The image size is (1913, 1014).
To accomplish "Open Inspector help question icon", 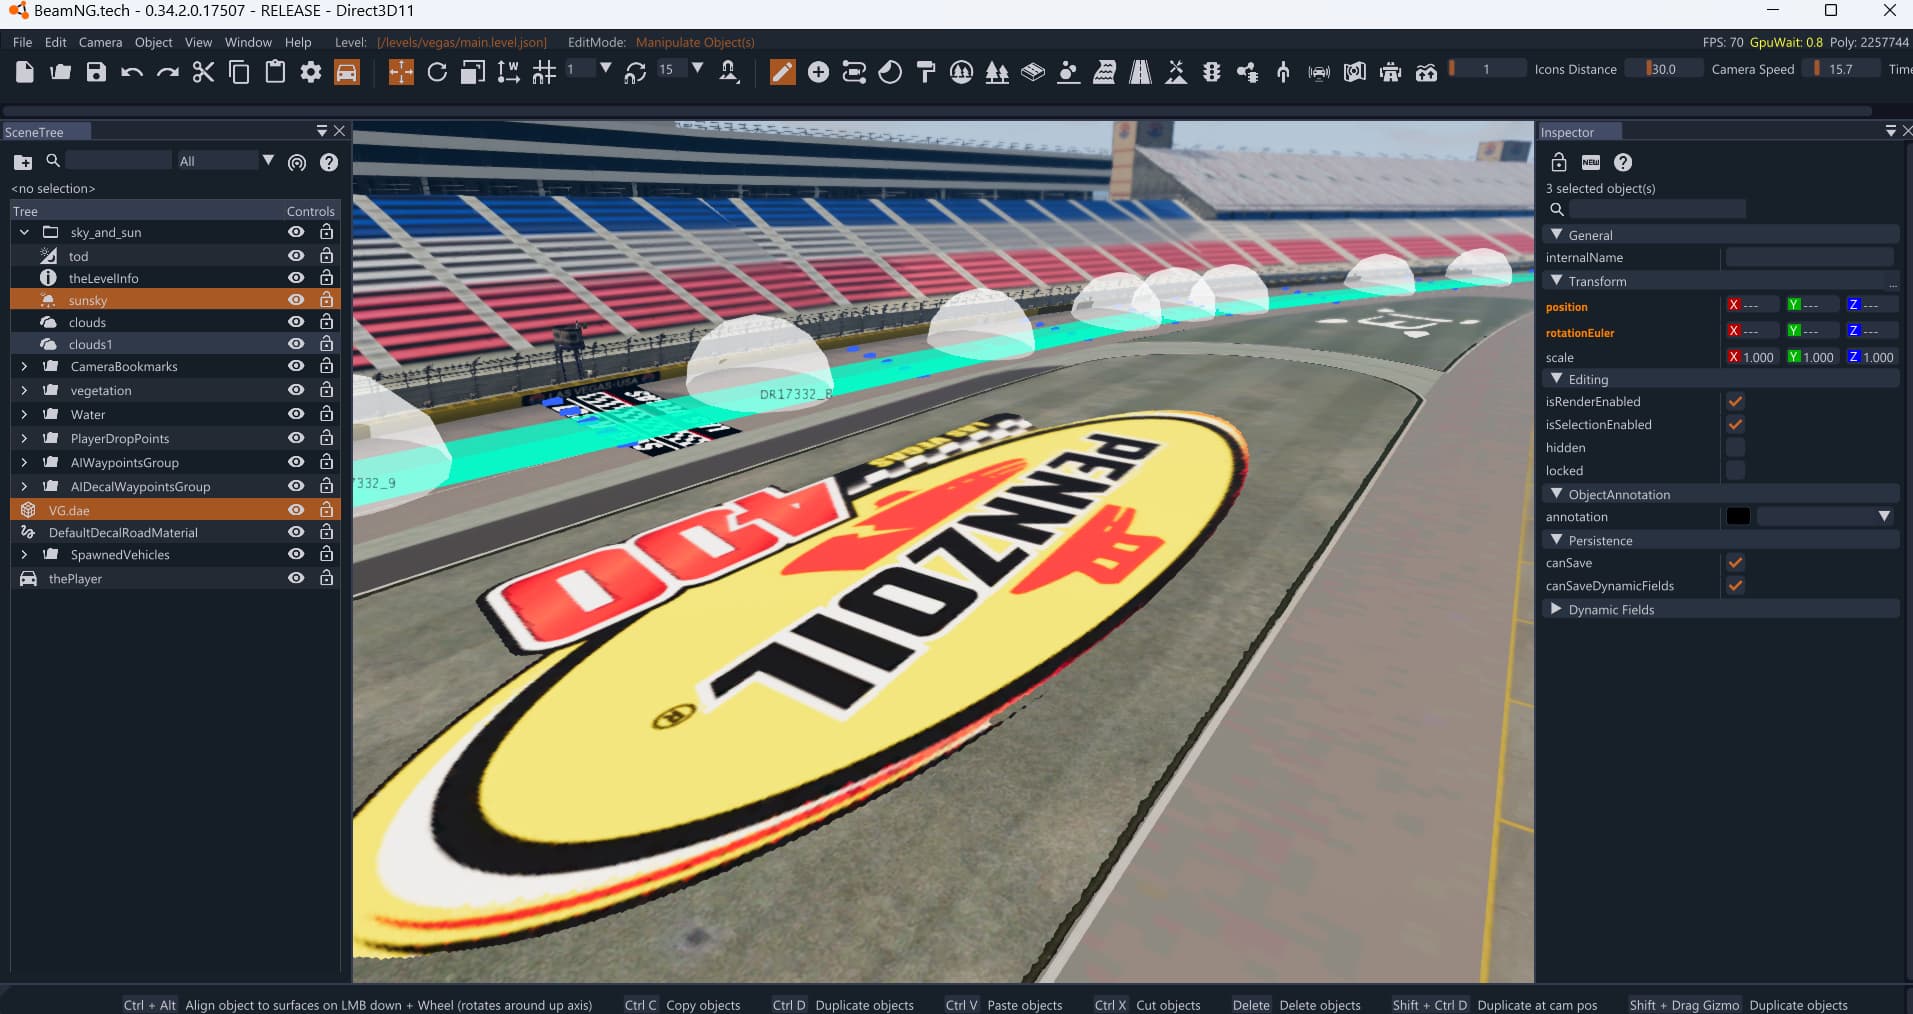I will pyautogui.click(x=1623, y=162).
